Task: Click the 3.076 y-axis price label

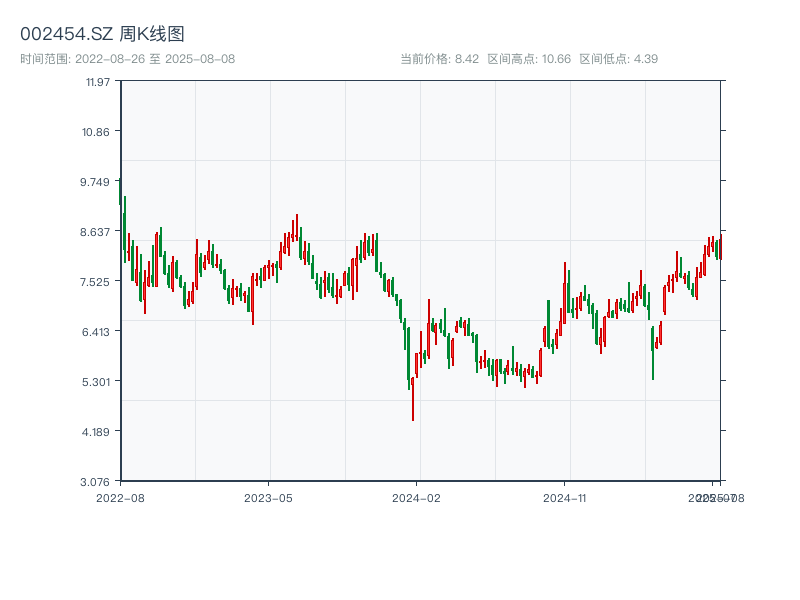Action: pos(96,482)
